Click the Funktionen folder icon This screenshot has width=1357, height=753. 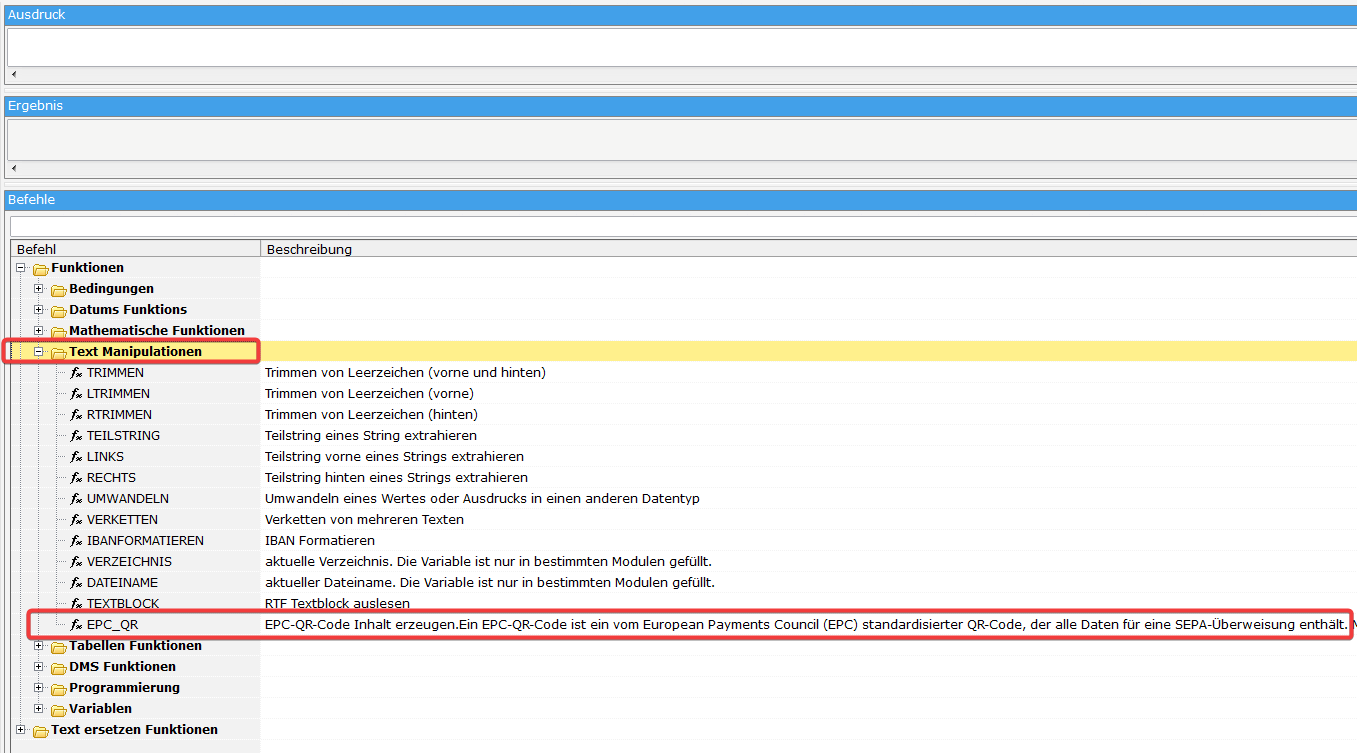(x=41, y=269)
